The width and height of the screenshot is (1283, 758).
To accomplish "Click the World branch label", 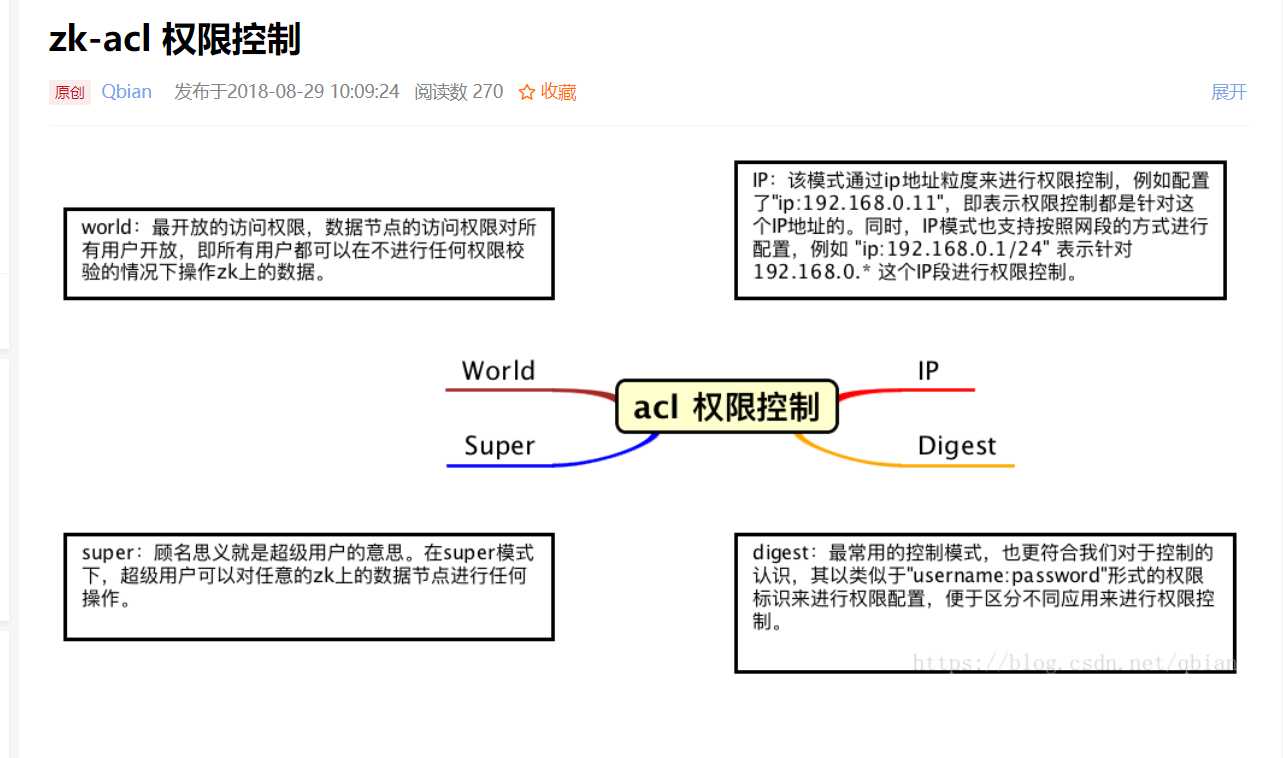I will pos(498,371).
